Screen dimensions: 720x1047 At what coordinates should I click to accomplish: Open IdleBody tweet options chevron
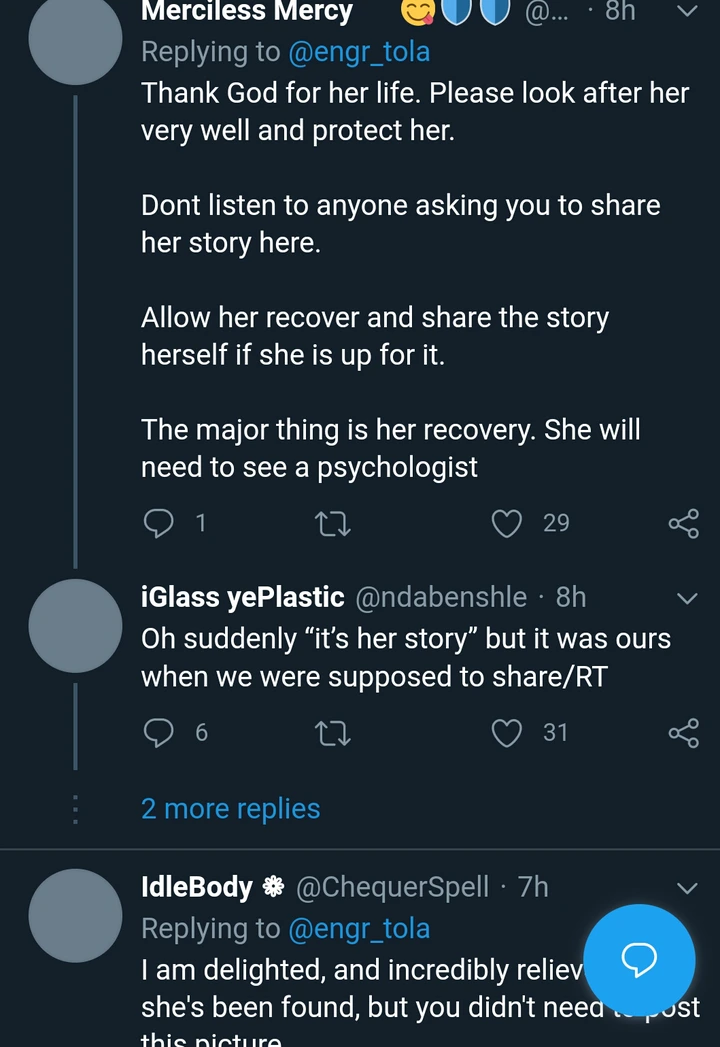pos(687,888)
